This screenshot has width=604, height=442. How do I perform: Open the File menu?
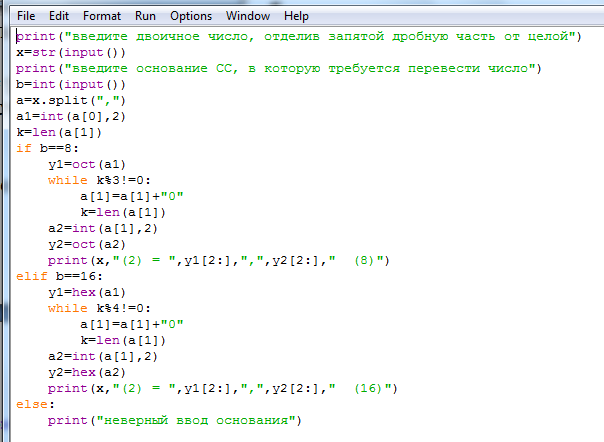[x=27, y=17]
